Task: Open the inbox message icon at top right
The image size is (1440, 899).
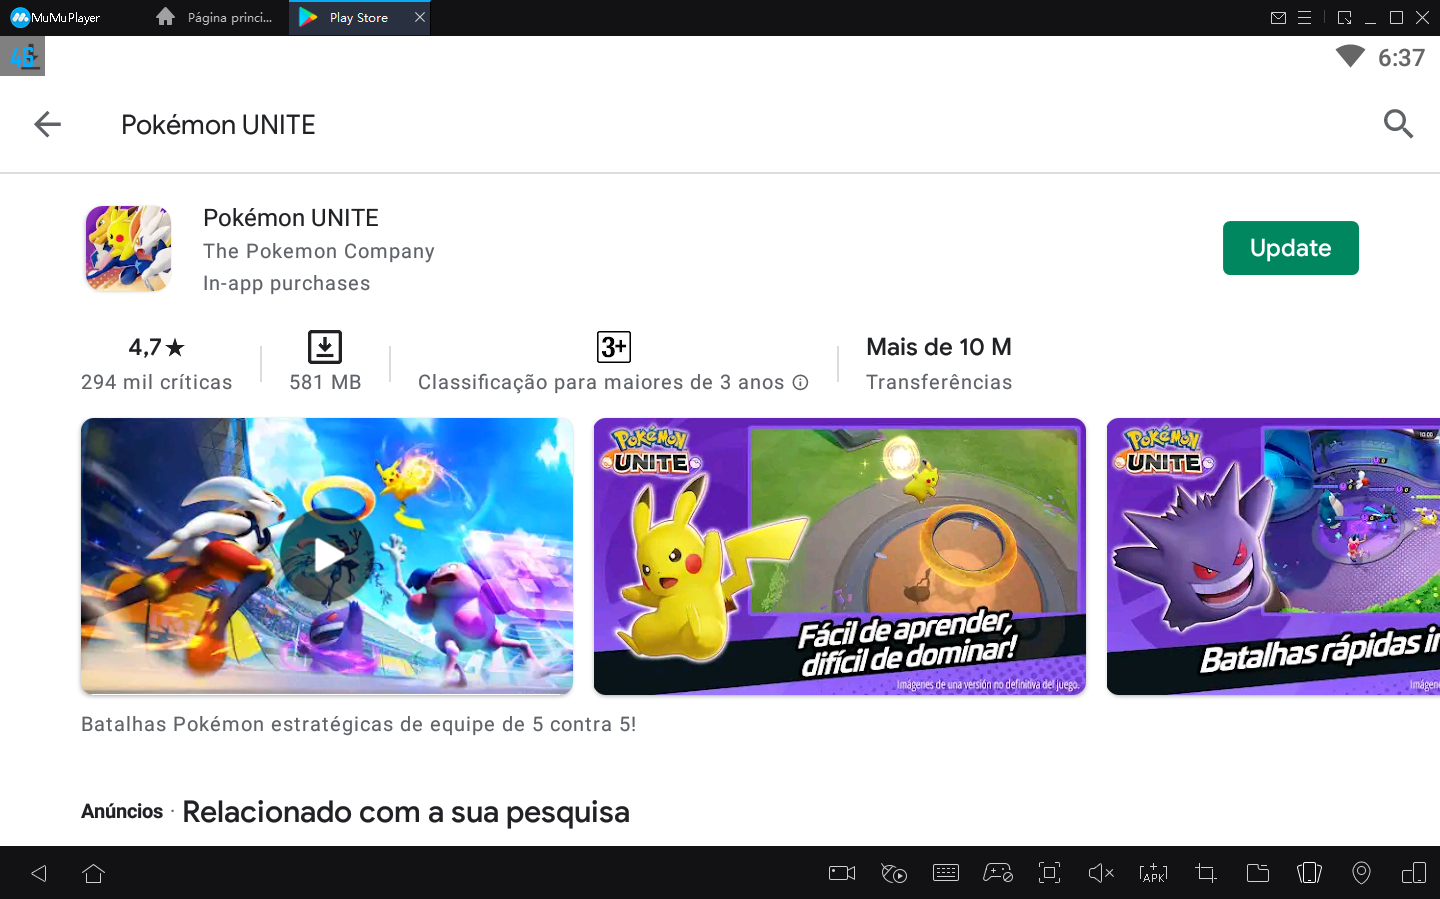Action: tap(1280, 17)
